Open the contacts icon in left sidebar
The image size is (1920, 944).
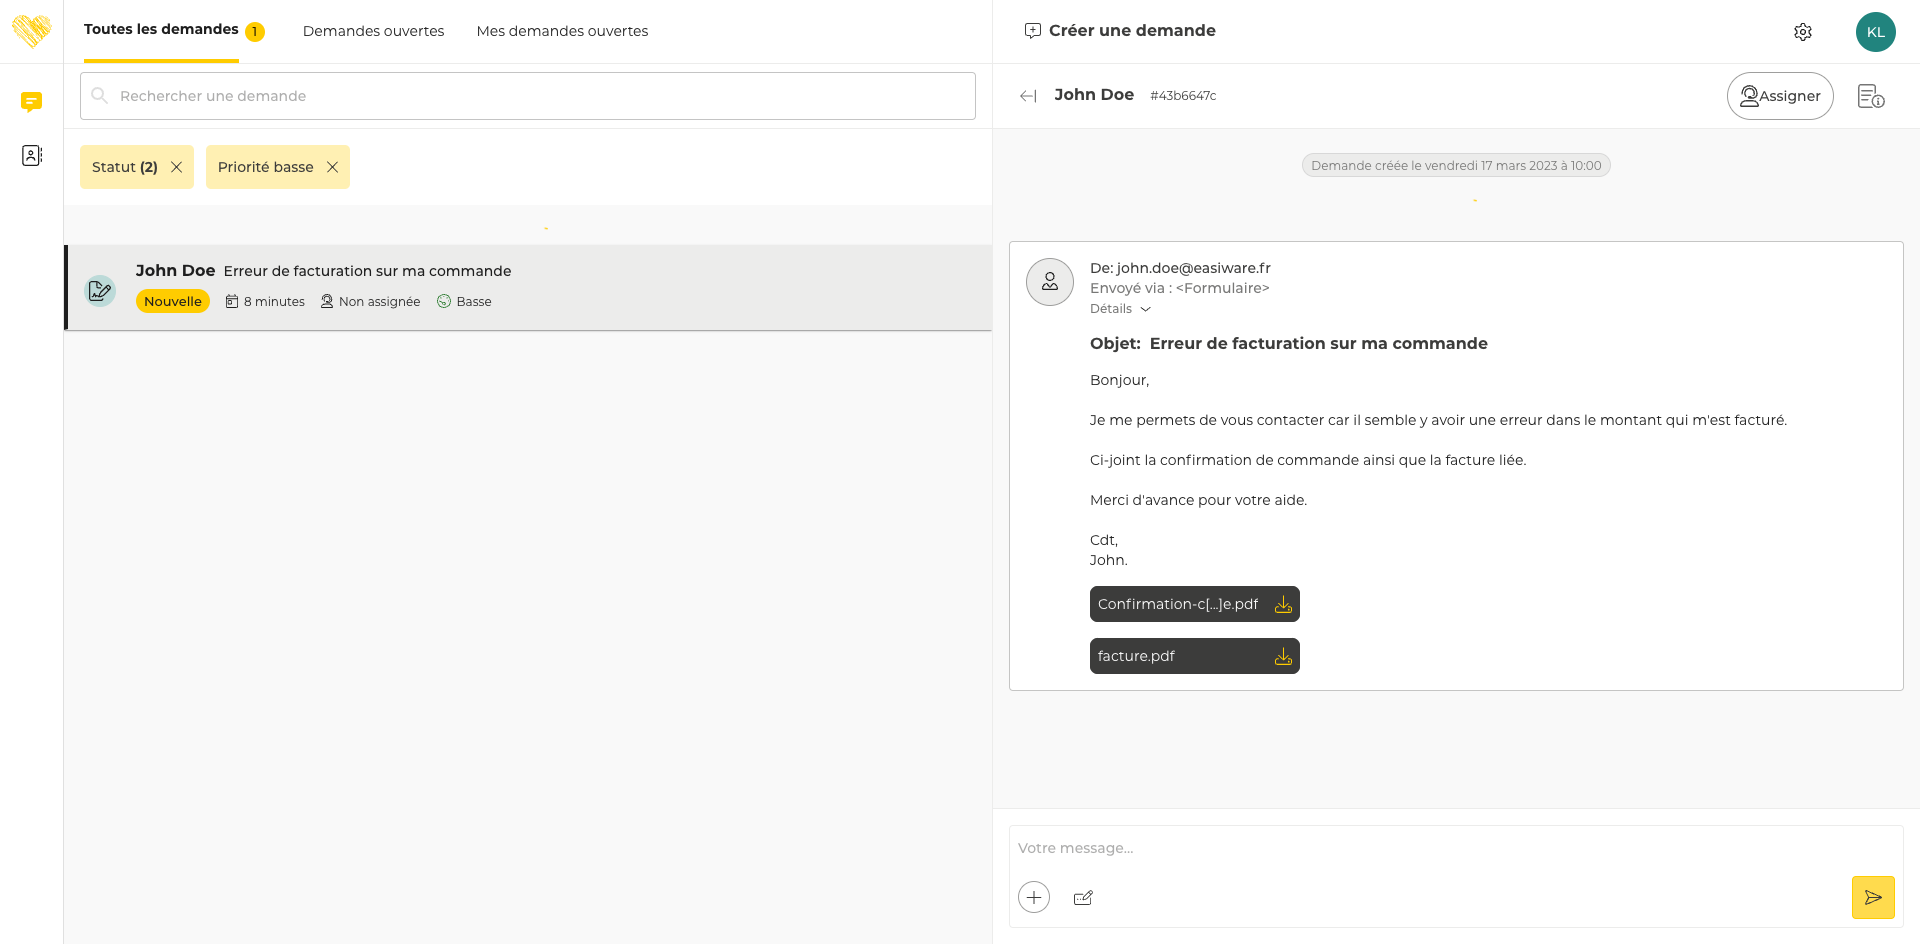click(31, 156)
